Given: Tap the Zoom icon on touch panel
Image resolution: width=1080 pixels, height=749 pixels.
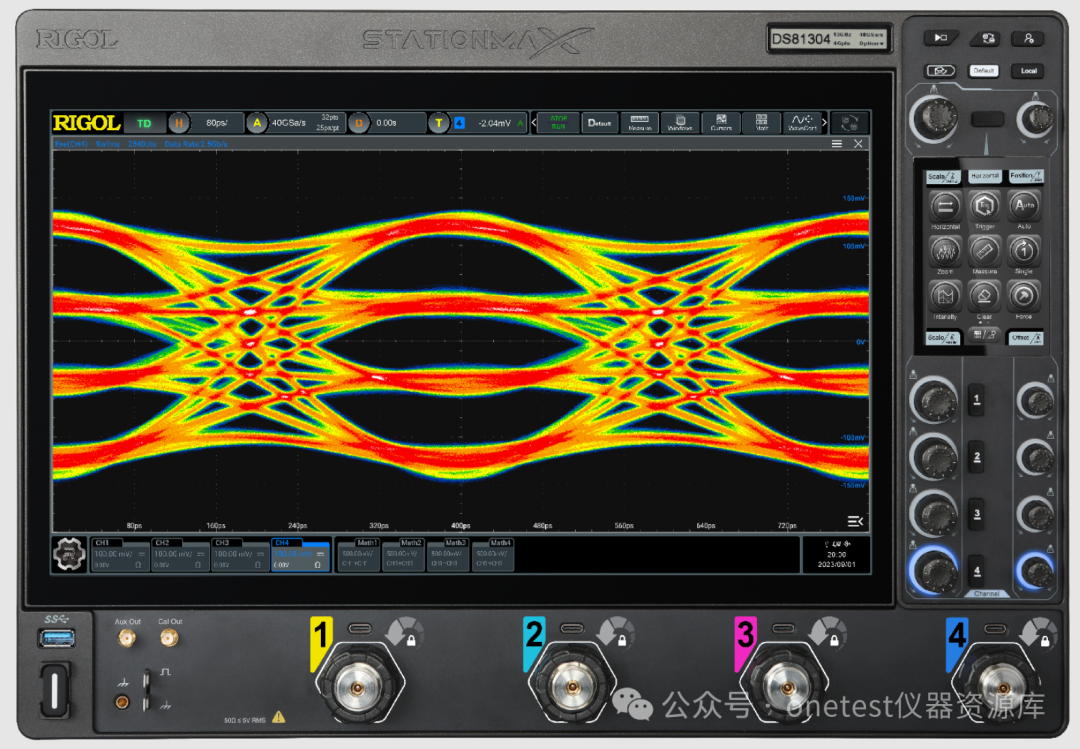Looking at the screenshot, I should click(x=945, y=252).
